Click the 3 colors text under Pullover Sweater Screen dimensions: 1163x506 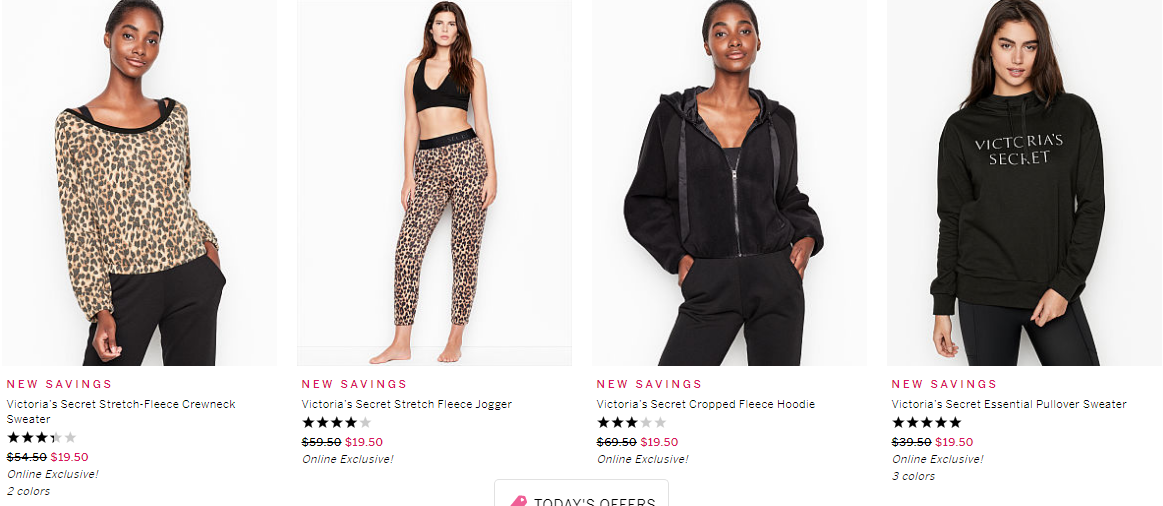pyautogui.click(x=914, y=476)
